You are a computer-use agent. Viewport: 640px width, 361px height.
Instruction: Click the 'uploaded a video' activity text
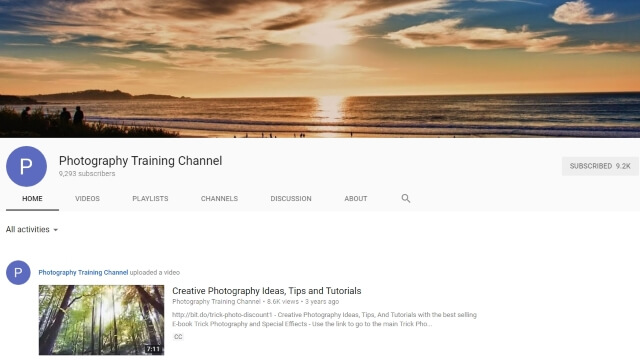pyautogui.click(x=155, y=272)
